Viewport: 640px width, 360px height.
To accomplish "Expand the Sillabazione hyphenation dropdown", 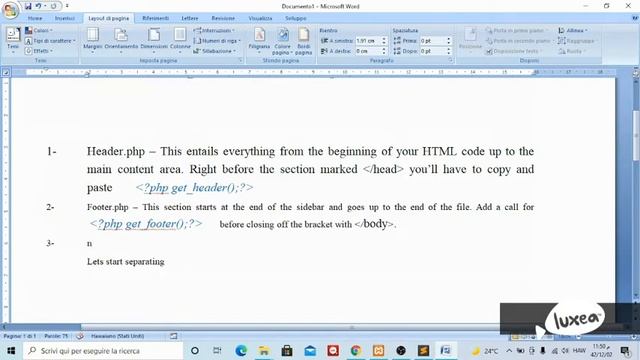I will pos(215,51).
